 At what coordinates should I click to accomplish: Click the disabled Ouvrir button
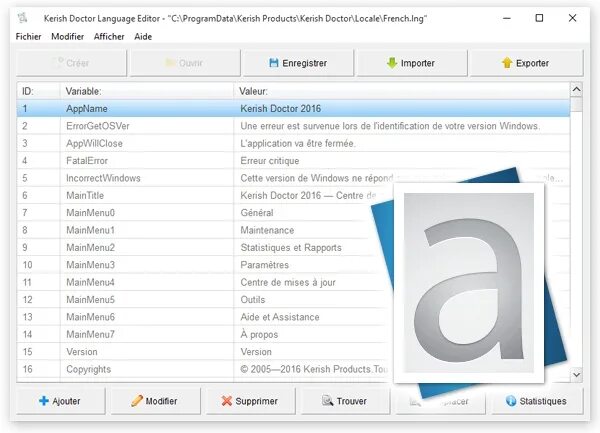pos(185,63)
